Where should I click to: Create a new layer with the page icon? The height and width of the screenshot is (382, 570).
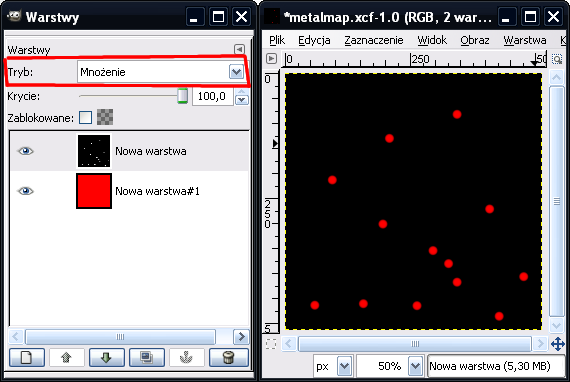(x=27, y=357)
